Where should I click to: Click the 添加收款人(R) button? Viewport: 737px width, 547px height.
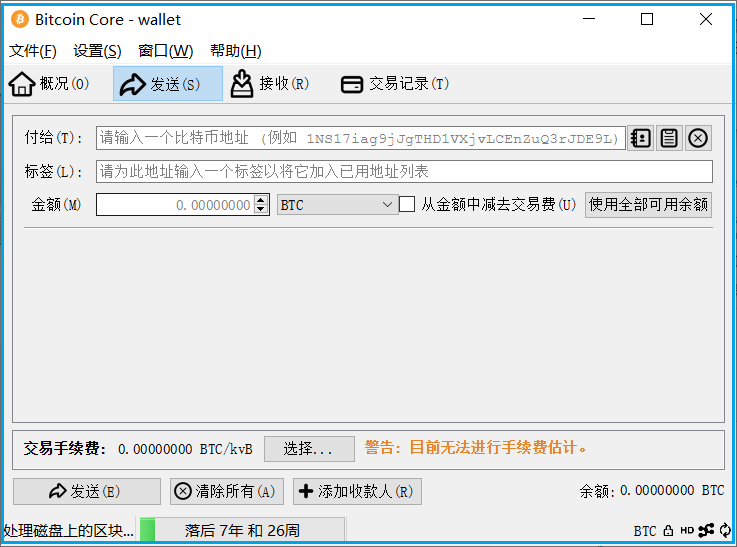point(357,492)
